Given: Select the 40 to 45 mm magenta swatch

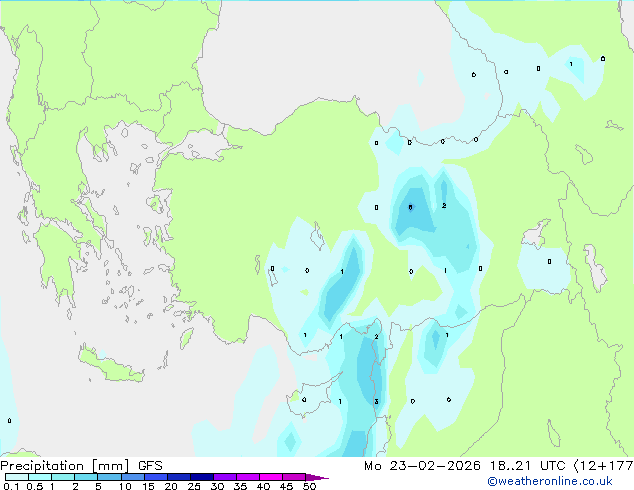Looking at the screenshot, I should [271, 477].
